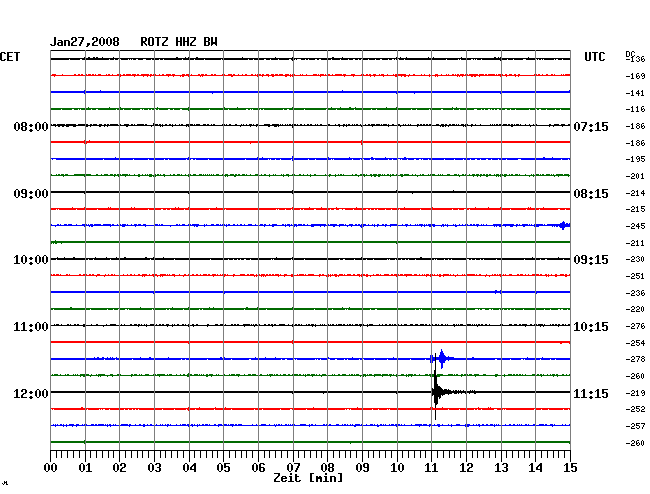
Task: Click x-axis minute label 15
Action: 570,468
